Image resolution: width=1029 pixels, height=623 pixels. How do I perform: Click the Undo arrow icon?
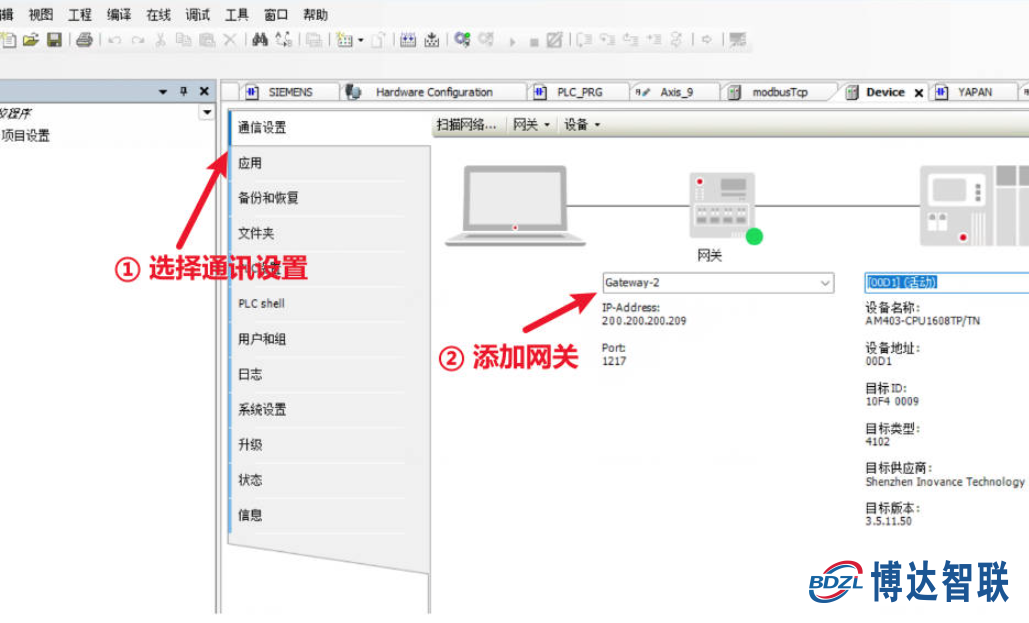pos(115,41)
